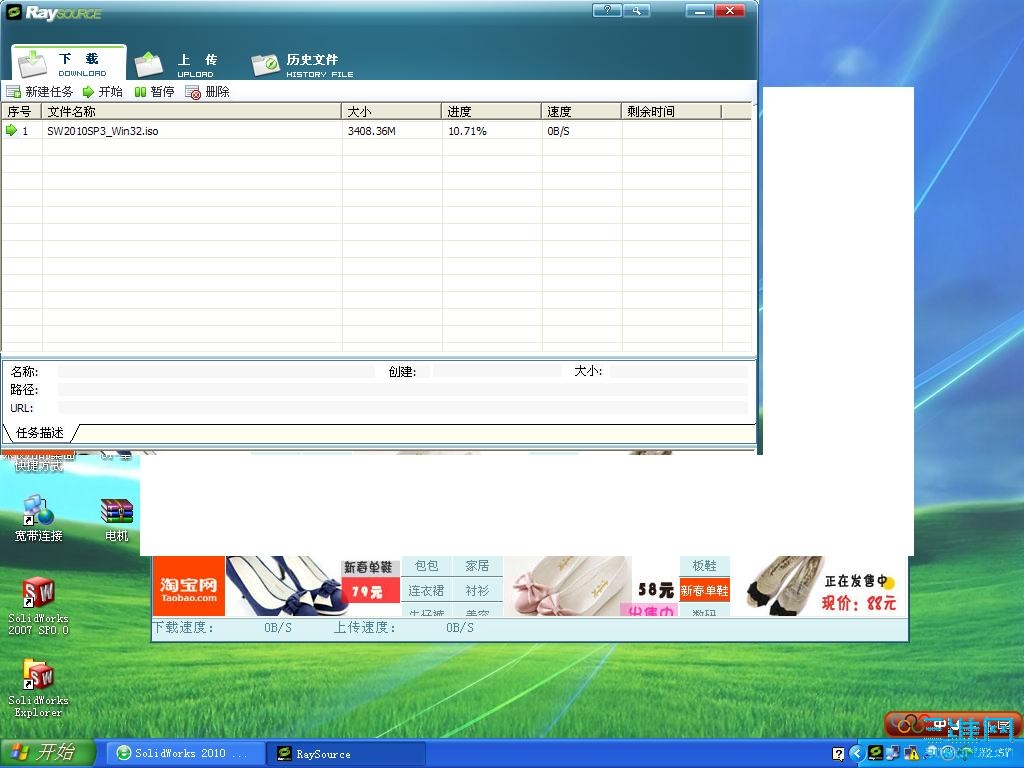The image size is (1024, 768).
Task: Open the SolidWorks Explorer desktop icon
Action: point(38,689)
